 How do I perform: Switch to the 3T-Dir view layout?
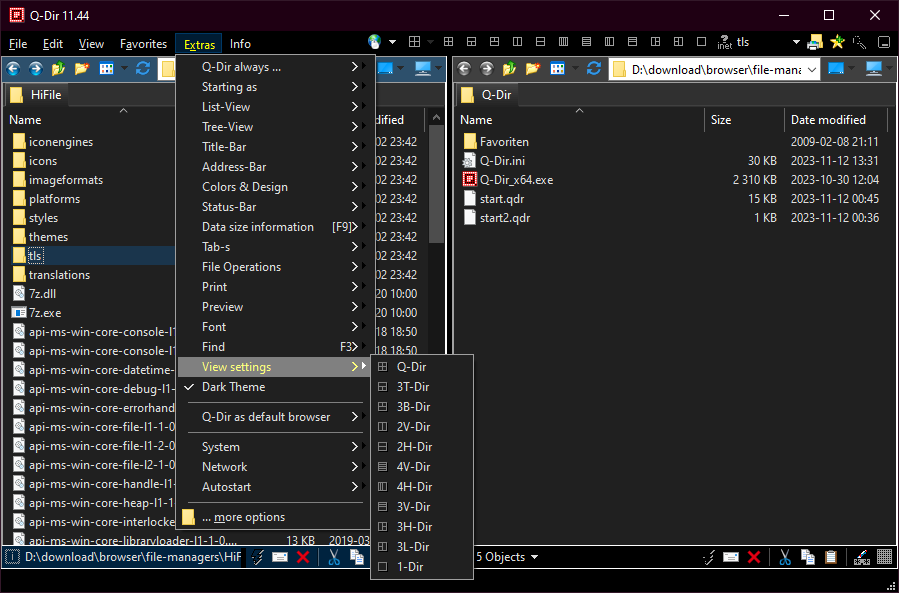(x=412, y=387)
